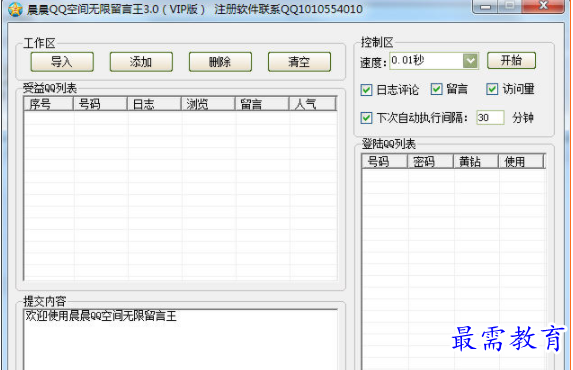Image resolution: width=573 pixels, height=370 pixels.
Task: Click the 号码 header in 受益QQ列表
Action: pyautogui.click(x=100, y=104)
